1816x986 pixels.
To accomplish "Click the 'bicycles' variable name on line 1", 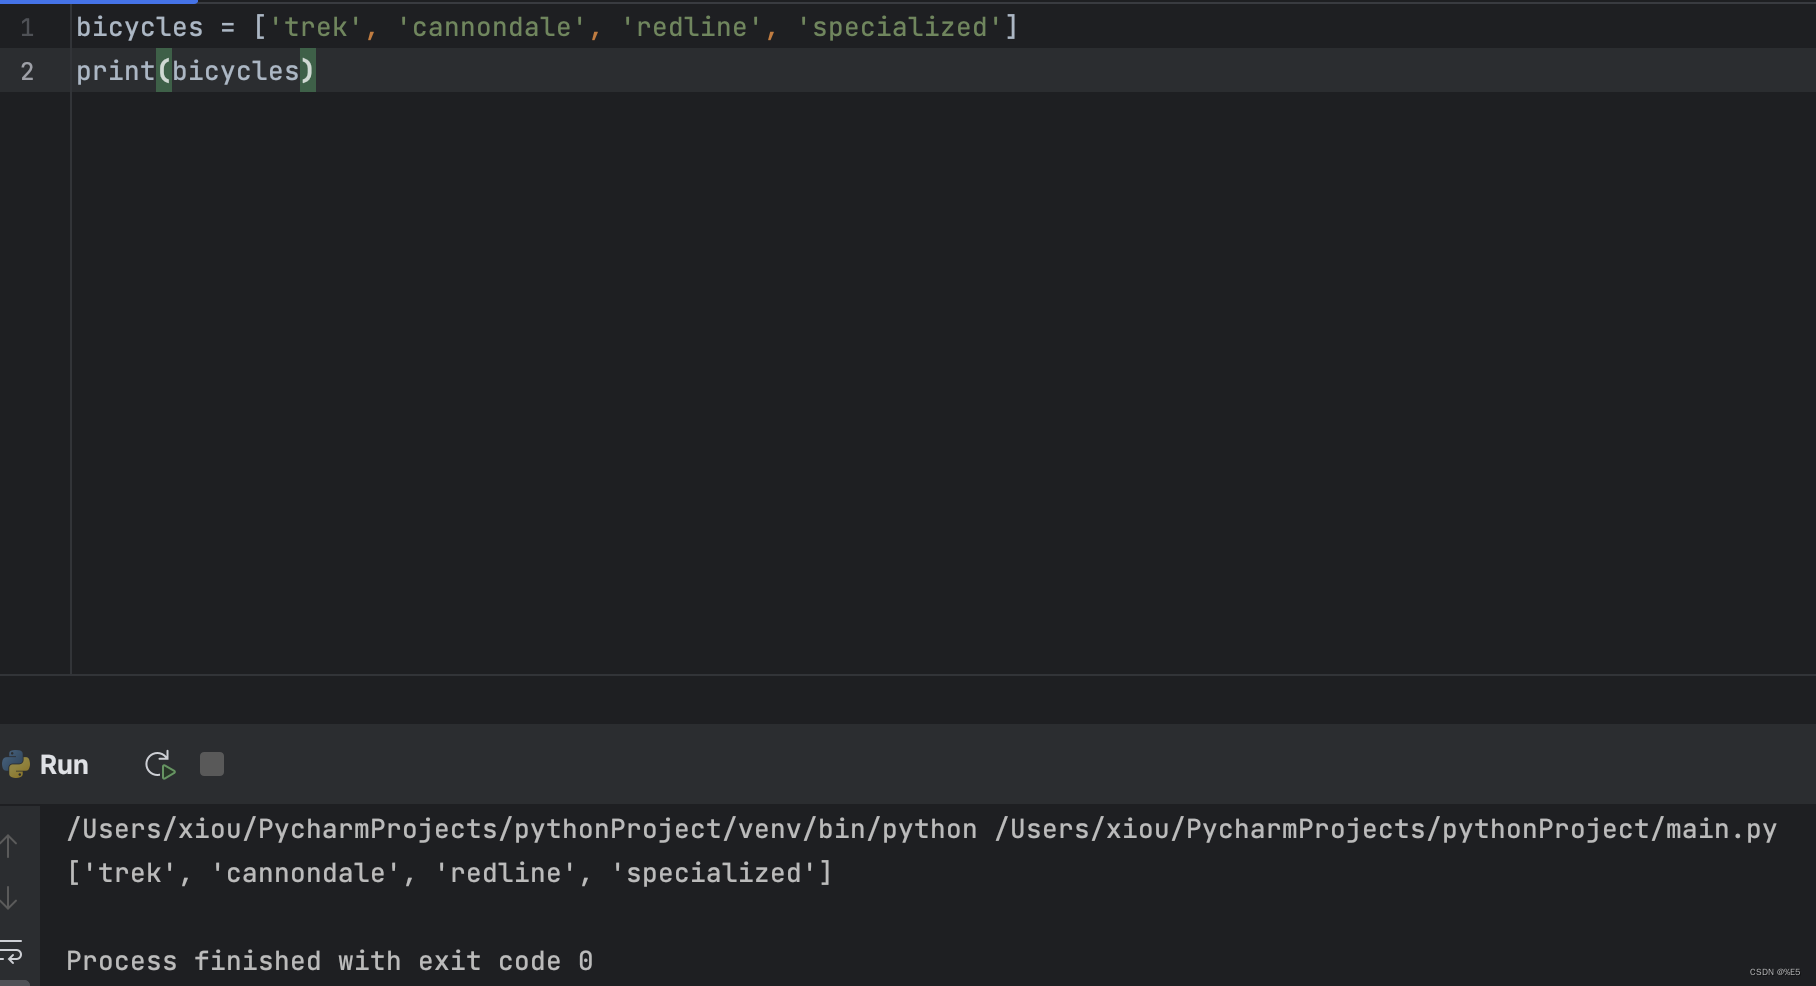I will pos(140,27).
